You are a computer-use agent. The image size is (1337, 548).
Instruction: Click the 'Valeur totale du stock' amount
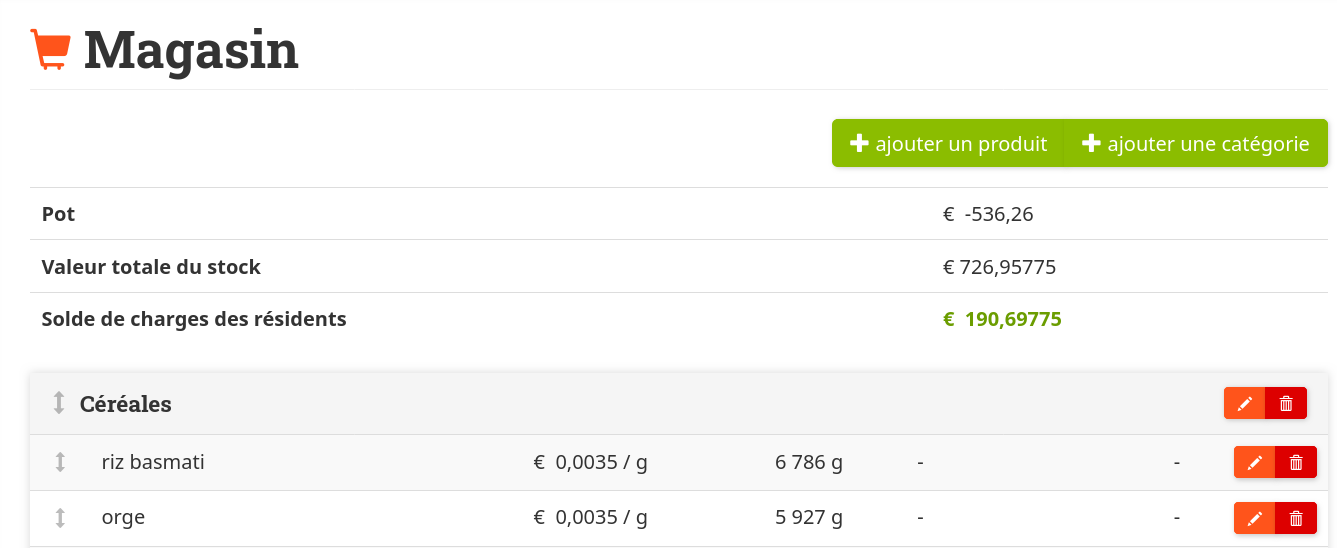(x=1000, y=267)
